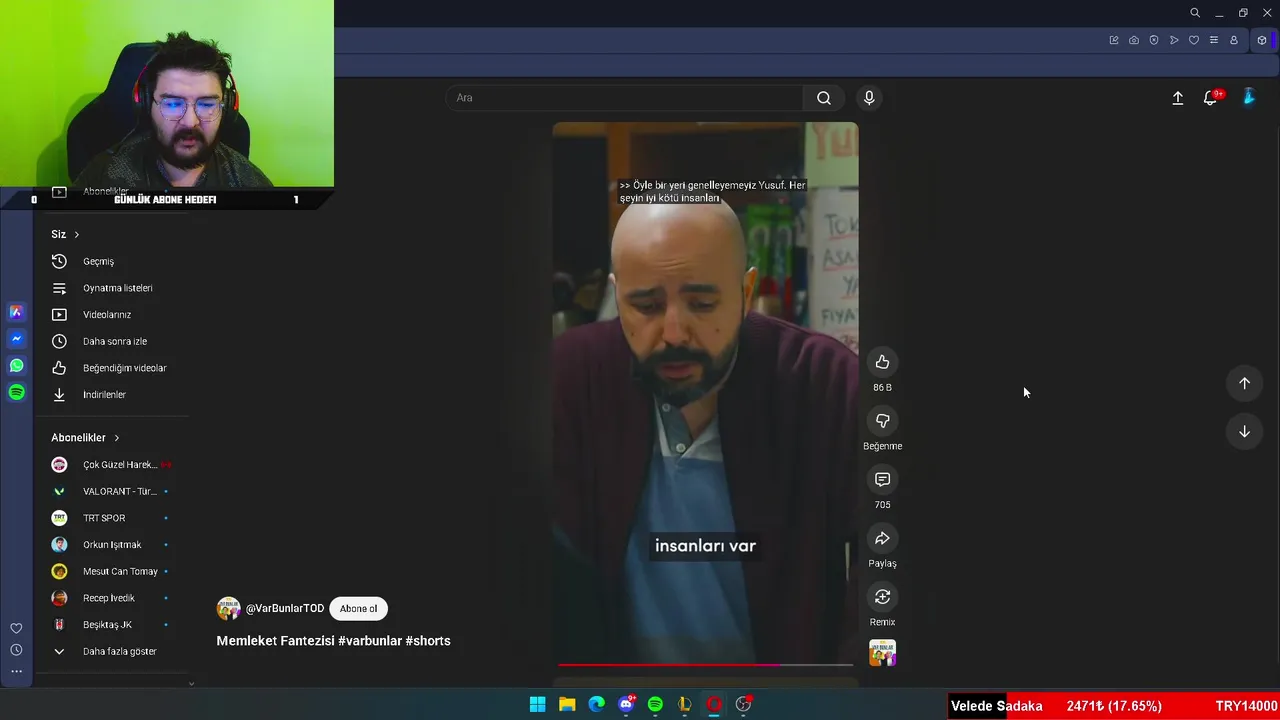Bookmark the page with the address bar heart
Viewport: 1280px width, 720px height.
1194,40
